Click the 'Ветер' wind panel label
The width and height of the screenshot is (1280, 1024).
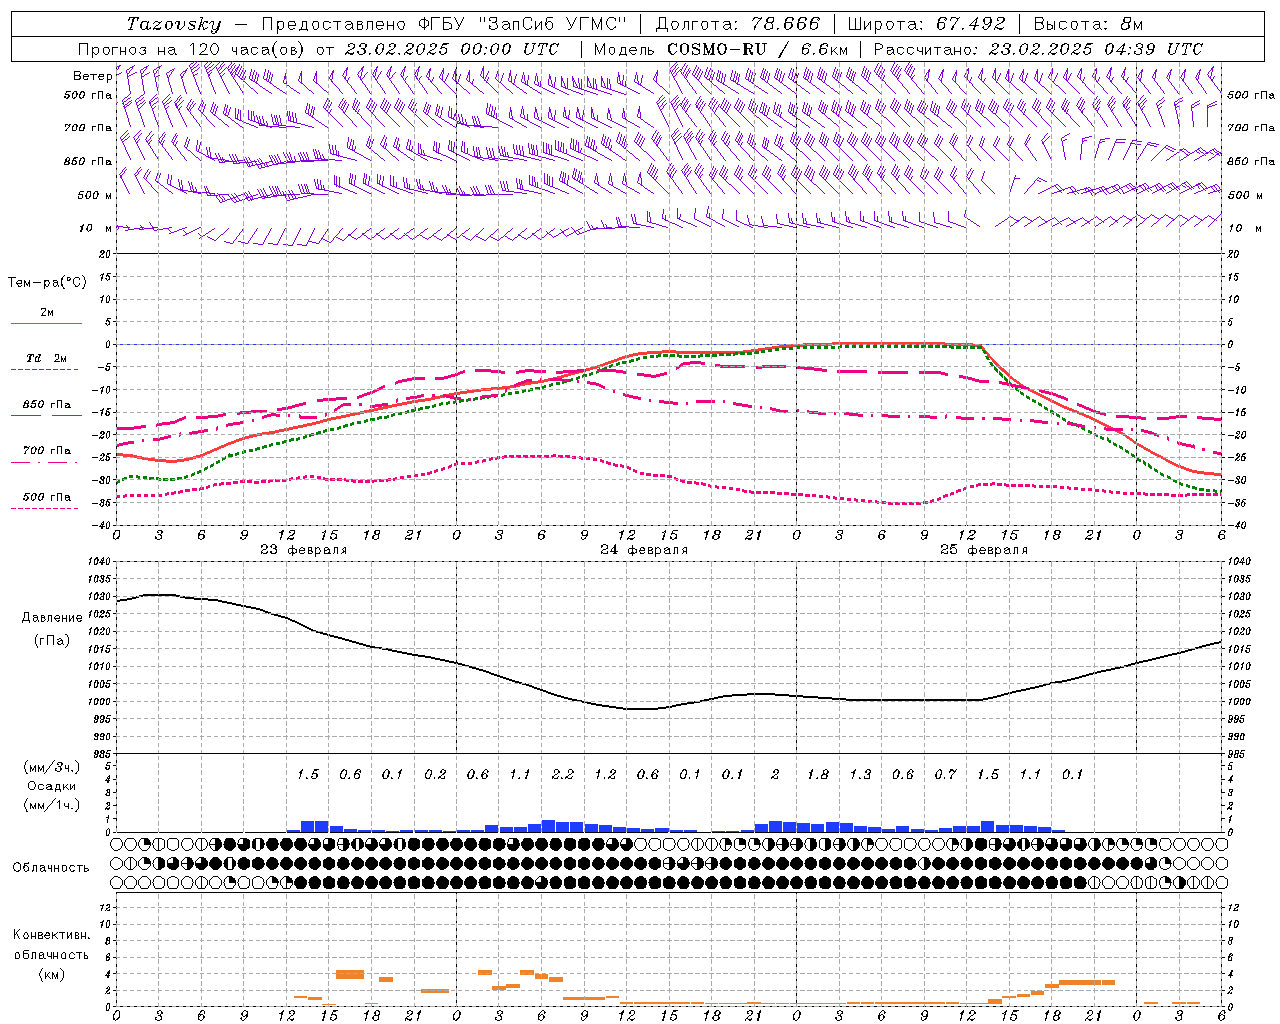(x=92, y=76)
